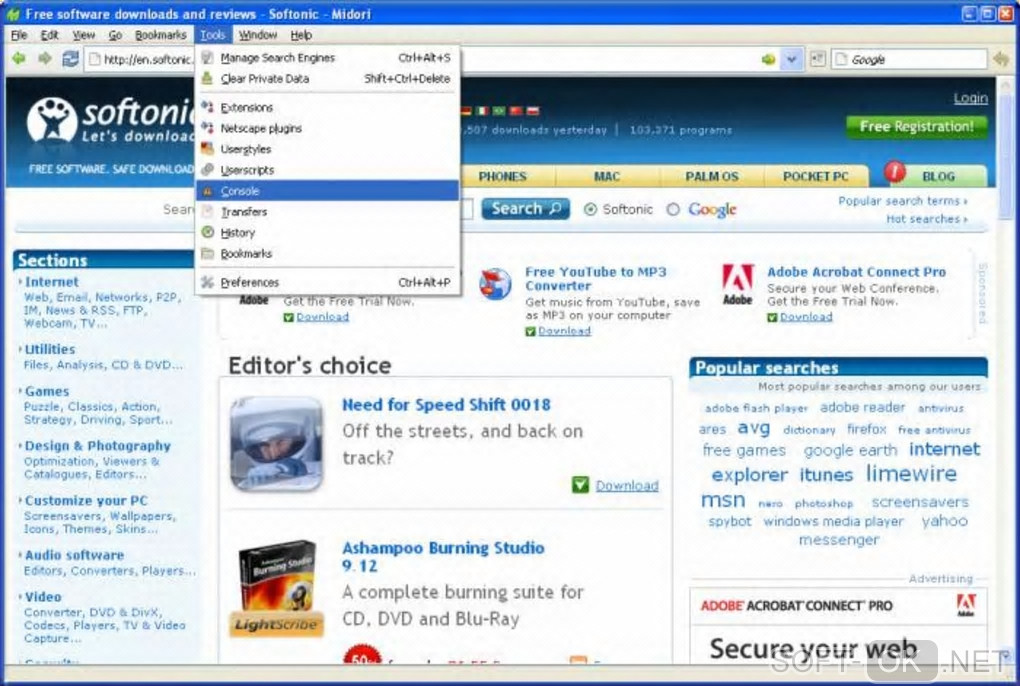Click the green Back arrow toolbar icon
The height and width of the screenshot is (686, 1020).
click(18, 59)
